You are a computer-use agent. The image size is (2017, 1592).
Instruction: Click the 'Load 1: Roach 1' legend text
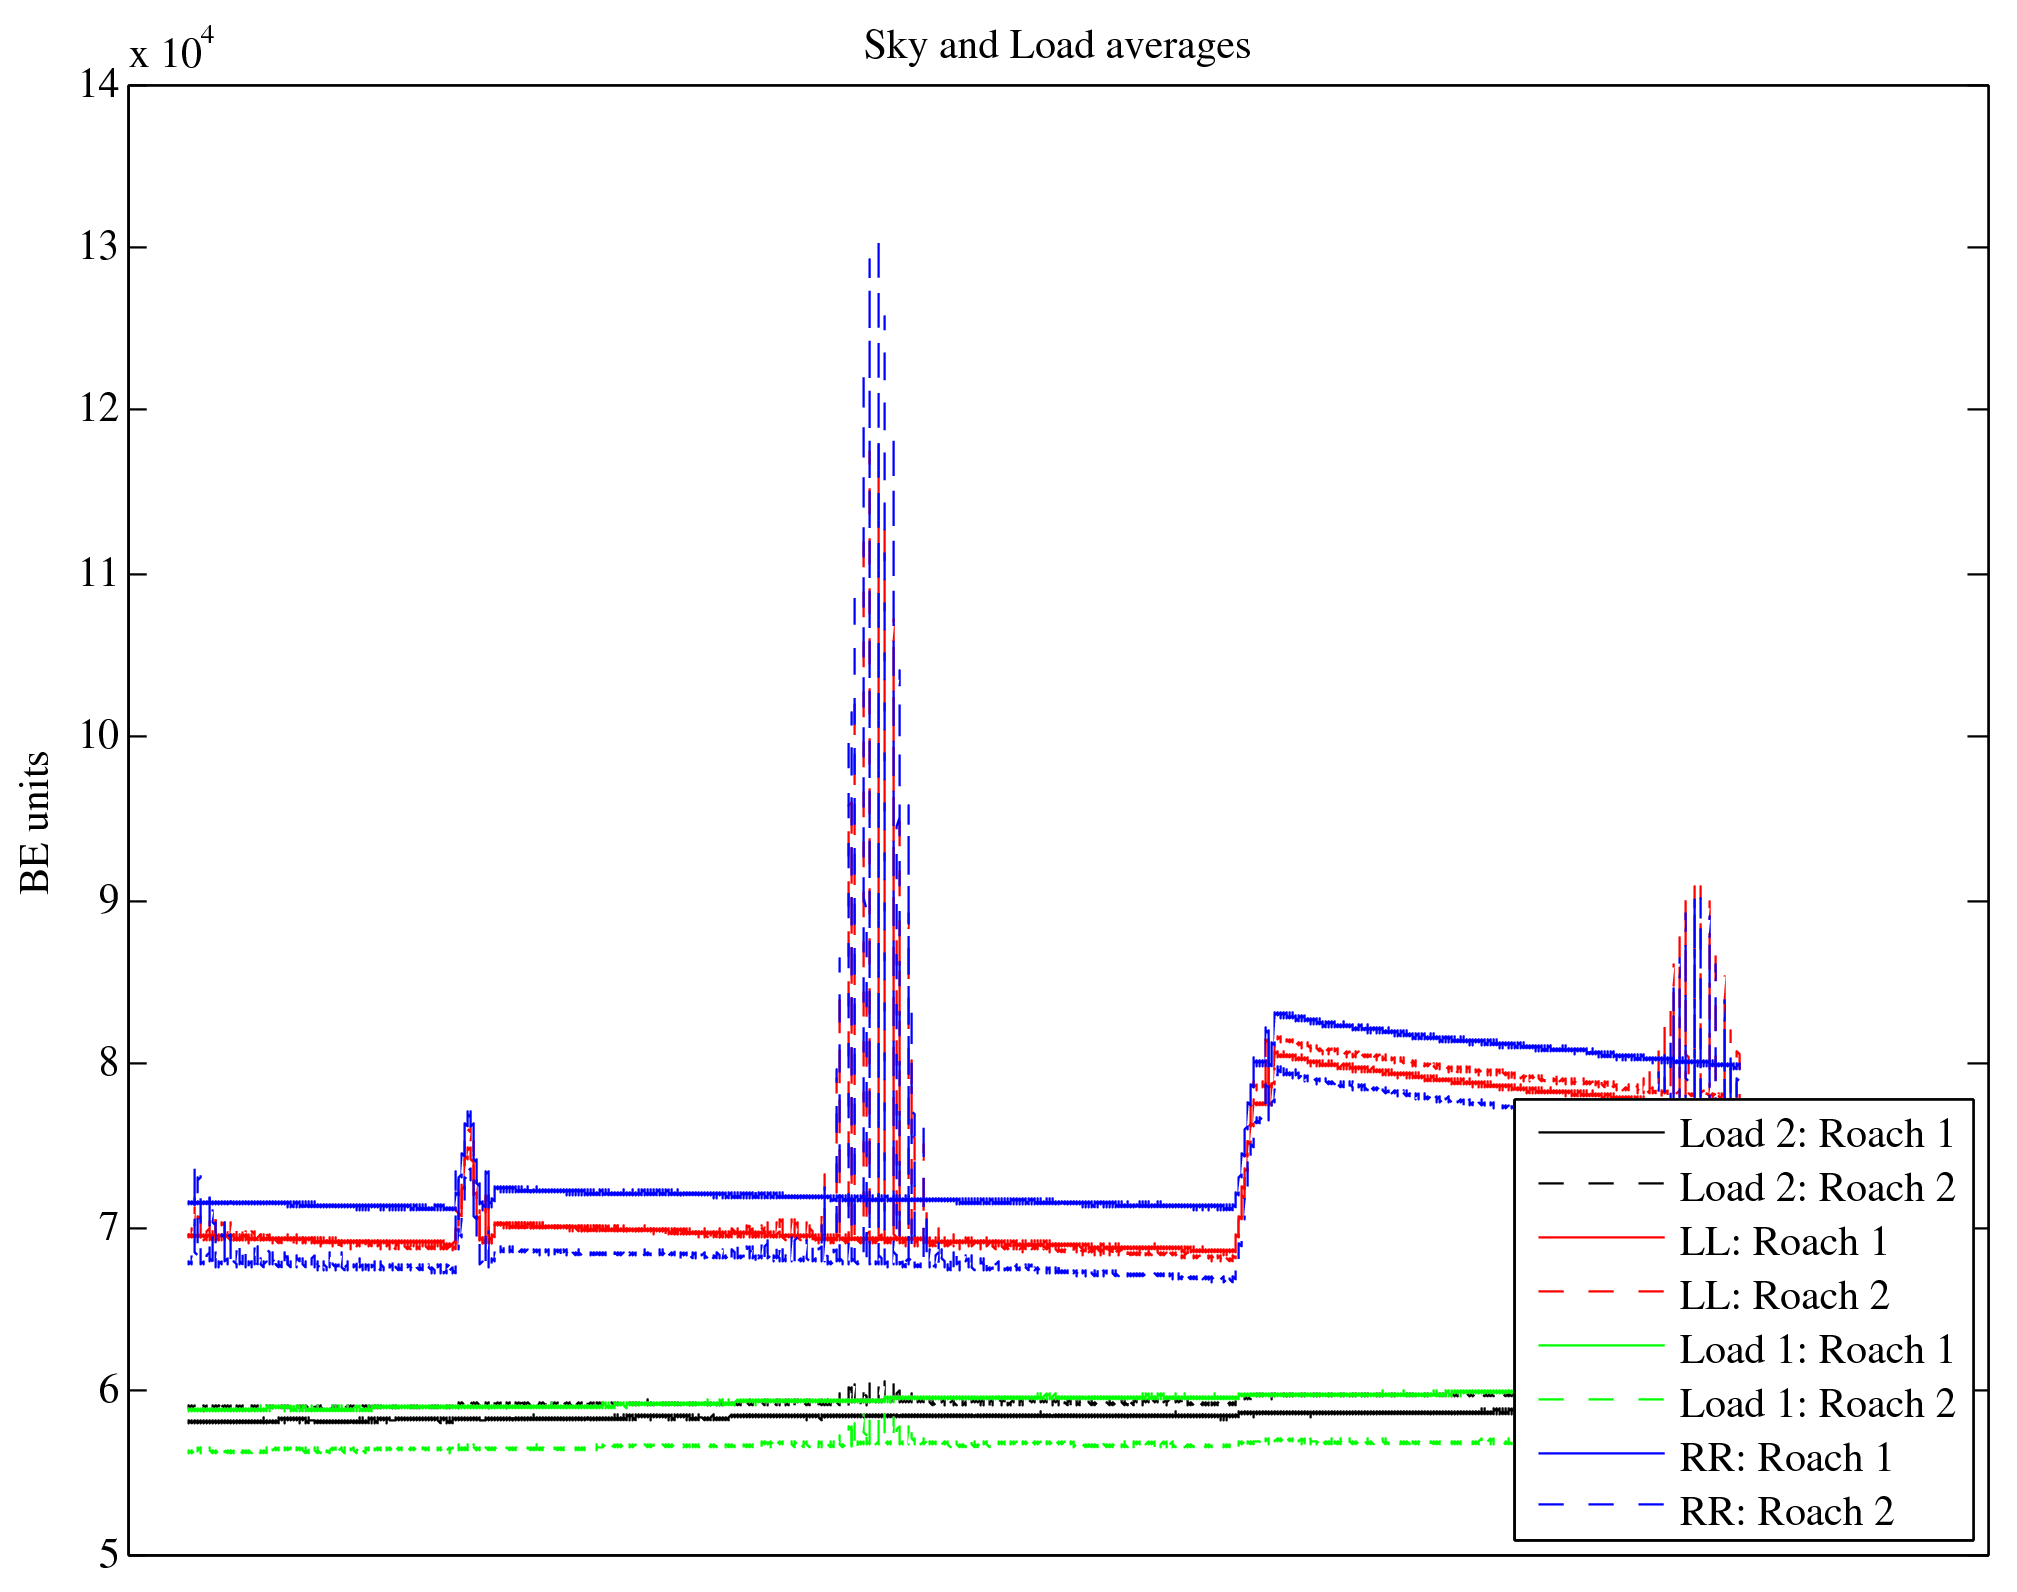coord(1816,1350)
